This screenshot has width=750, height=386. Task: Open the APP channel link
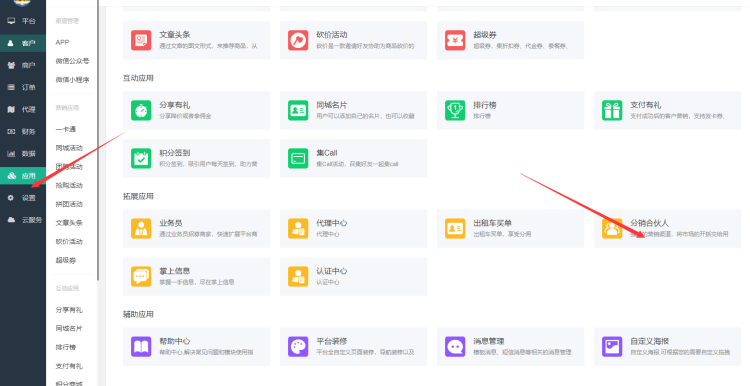[62, 42]
